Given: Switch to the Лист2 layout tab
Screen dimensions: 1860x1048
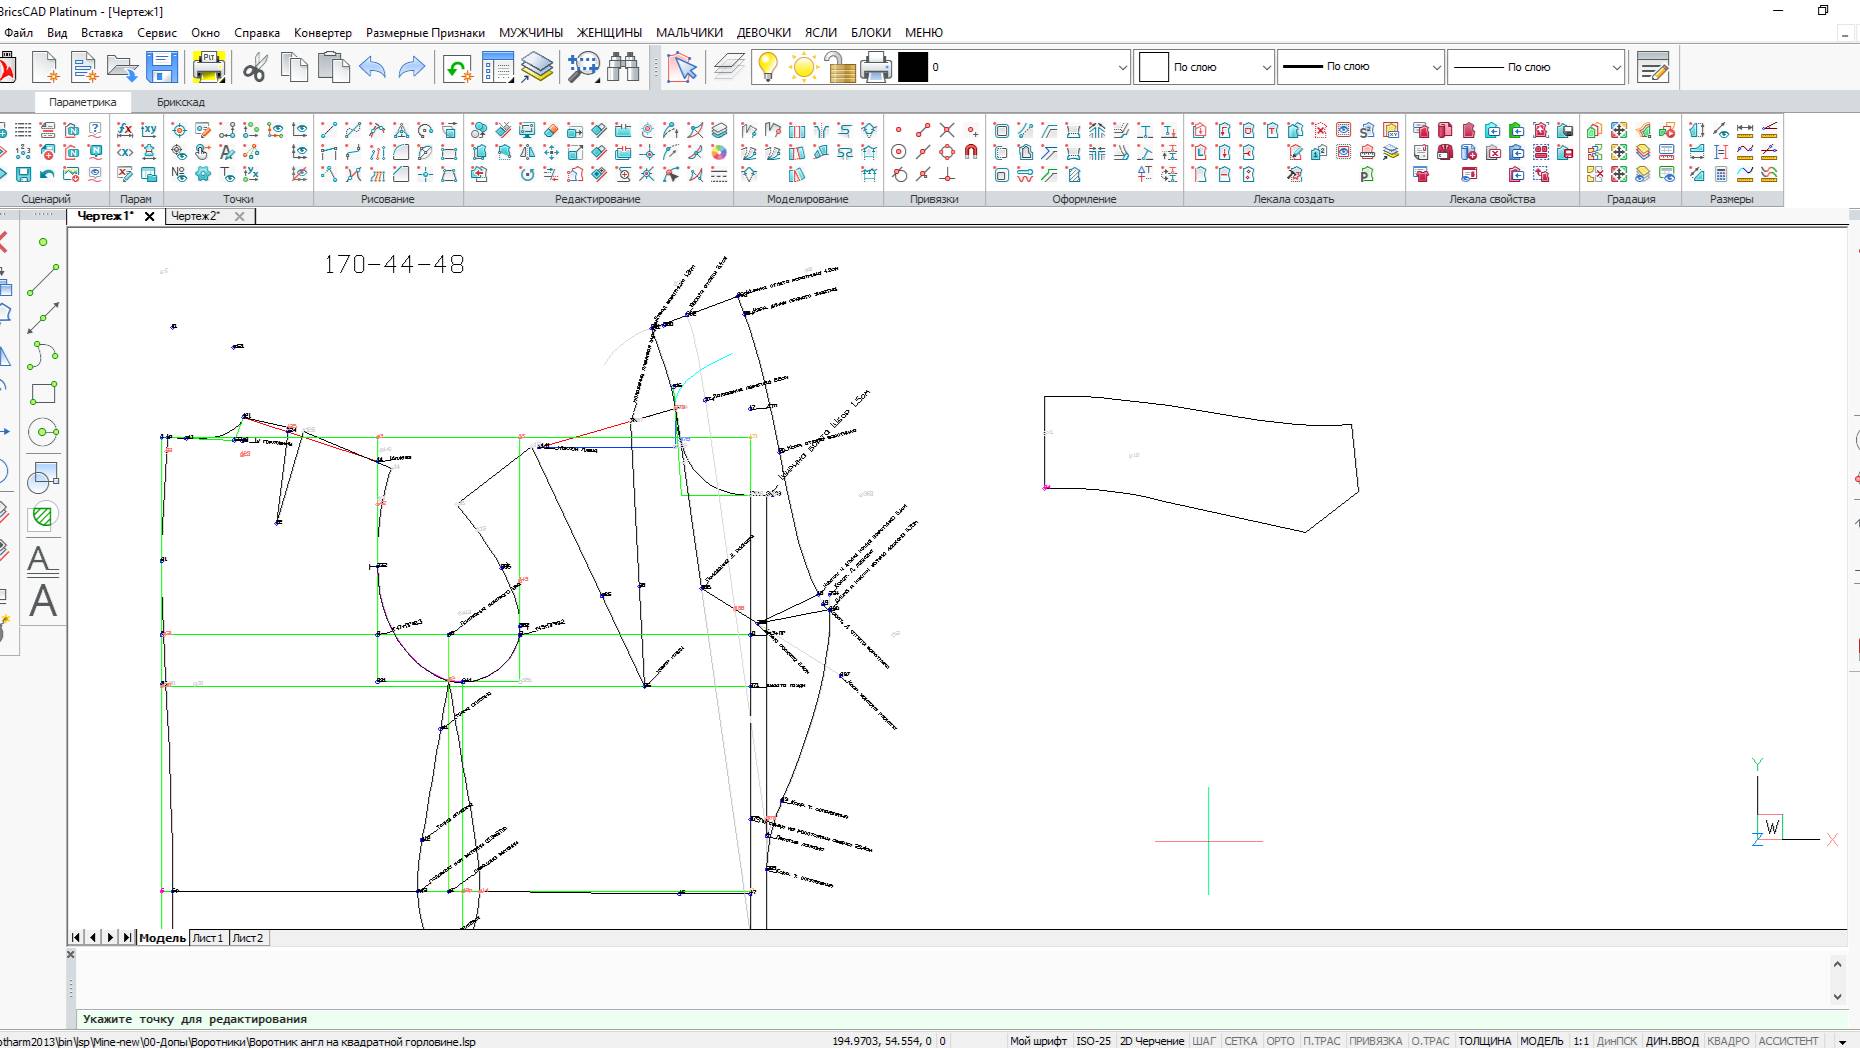Looking at the screenshot, I should coord(247,938).
